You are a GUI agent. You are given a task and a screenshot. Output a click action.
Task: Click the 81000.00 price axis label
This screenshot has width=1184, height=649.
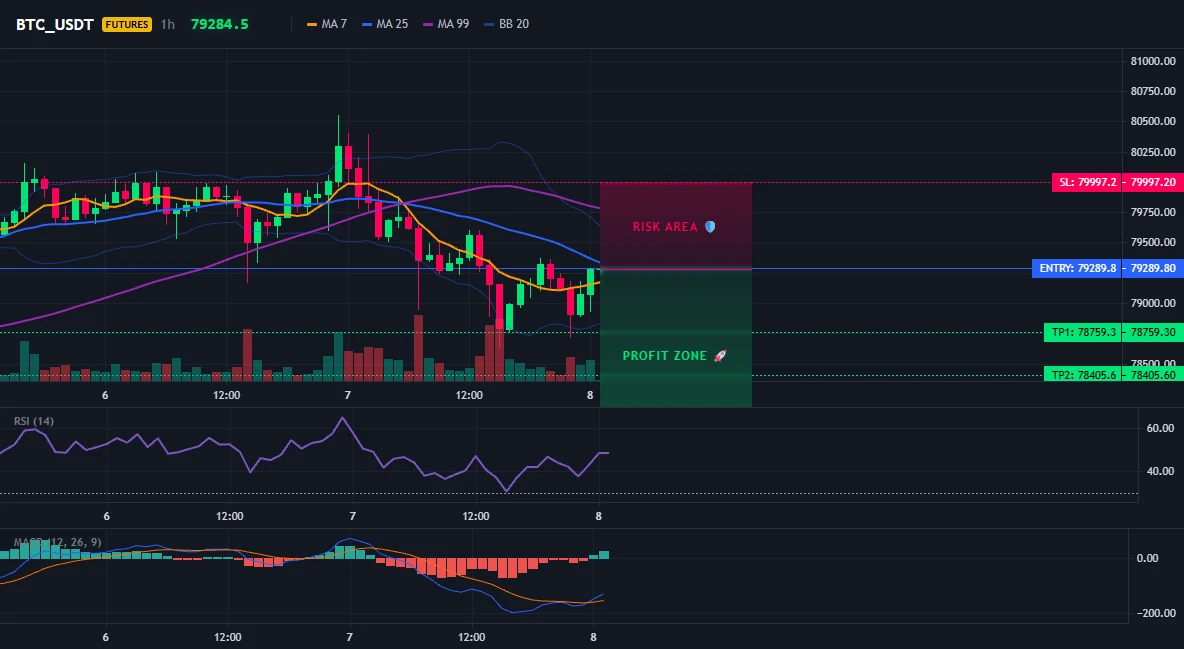(1153, 61)
